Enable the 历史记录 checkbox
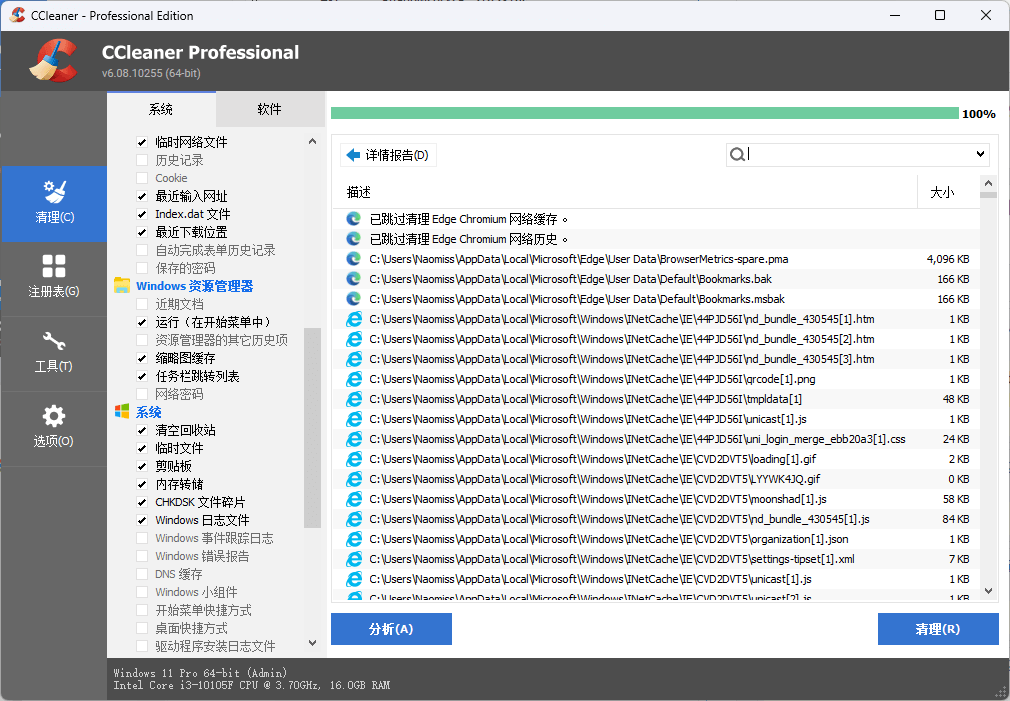The image size is (1010, 701). click(142, 159)
